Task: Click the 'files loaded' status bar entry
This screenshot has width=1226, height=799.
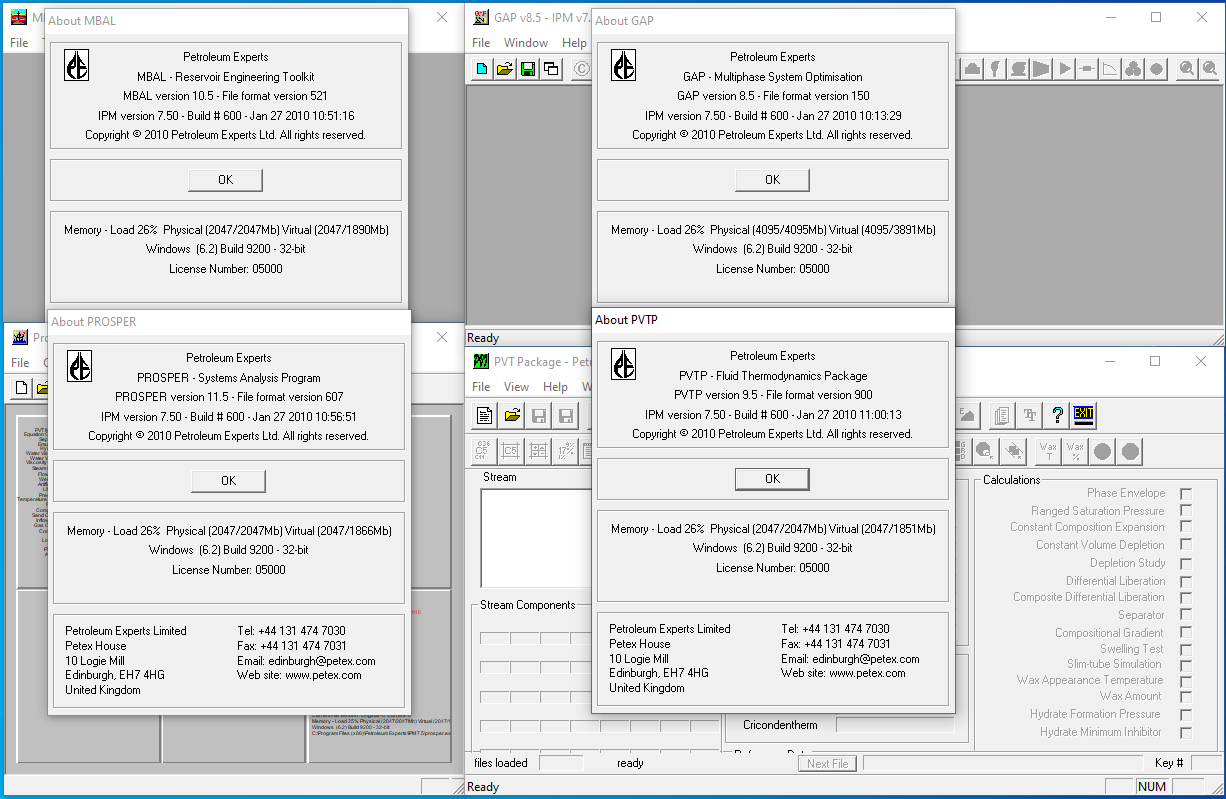Action: point(501,763)
